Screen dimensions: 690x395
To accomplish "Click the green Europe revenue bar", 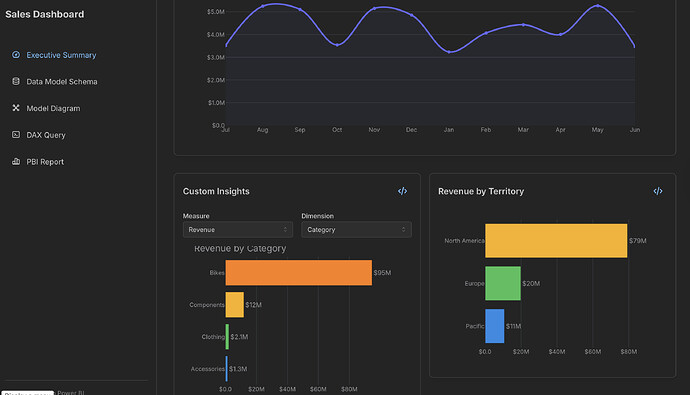I will point(503,283).
